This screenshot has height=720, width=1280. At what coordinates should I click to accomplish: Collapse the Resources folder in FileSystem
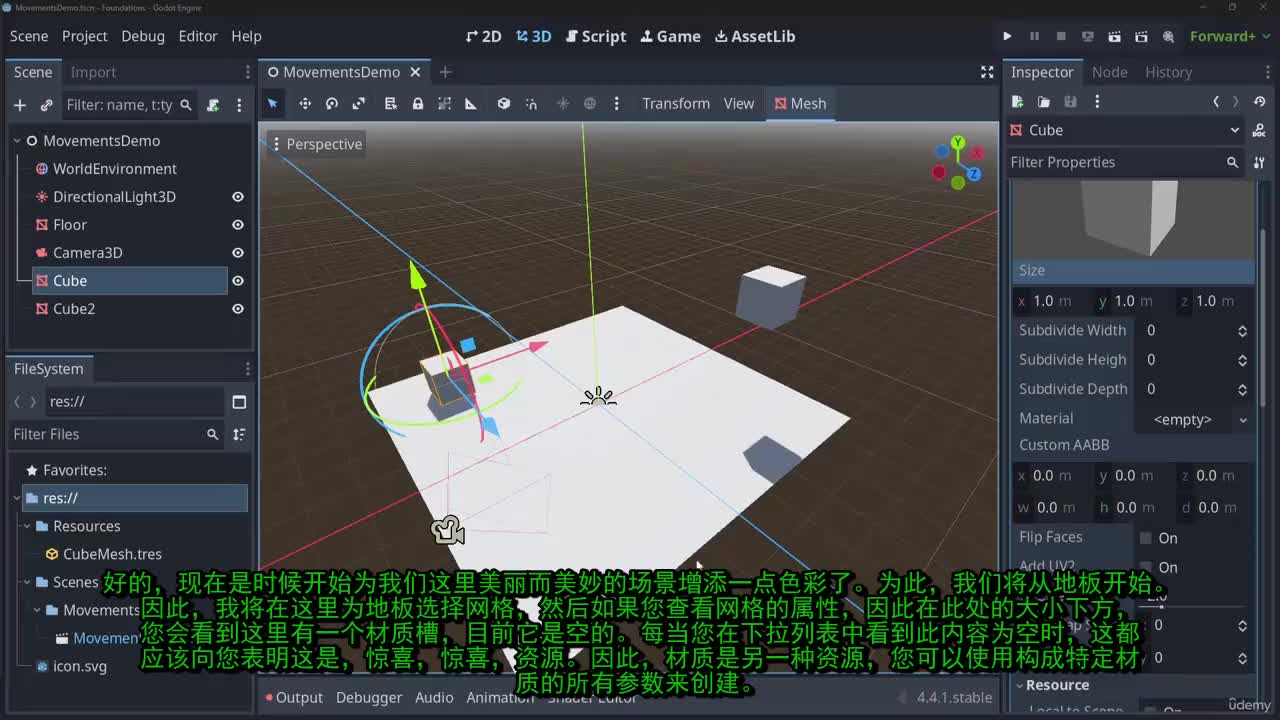coord(27,526)
